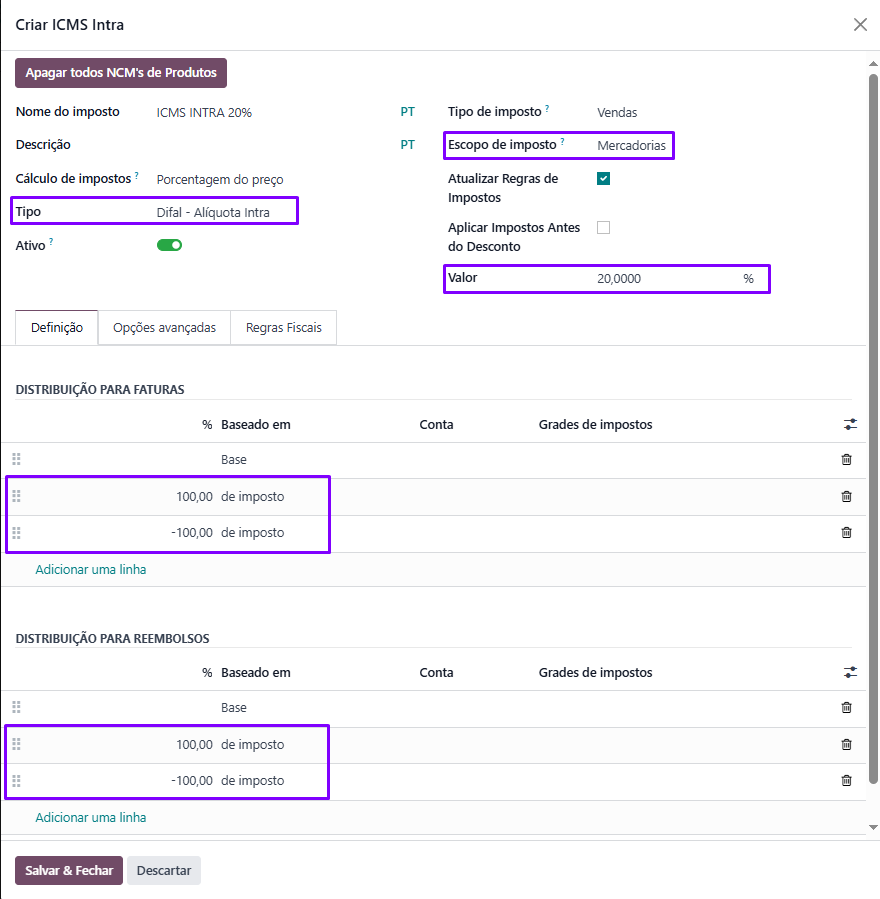The height and width of the screenshot is (899, 880).
Task: Switch to the Definição tab
Action: coord(57,327)
